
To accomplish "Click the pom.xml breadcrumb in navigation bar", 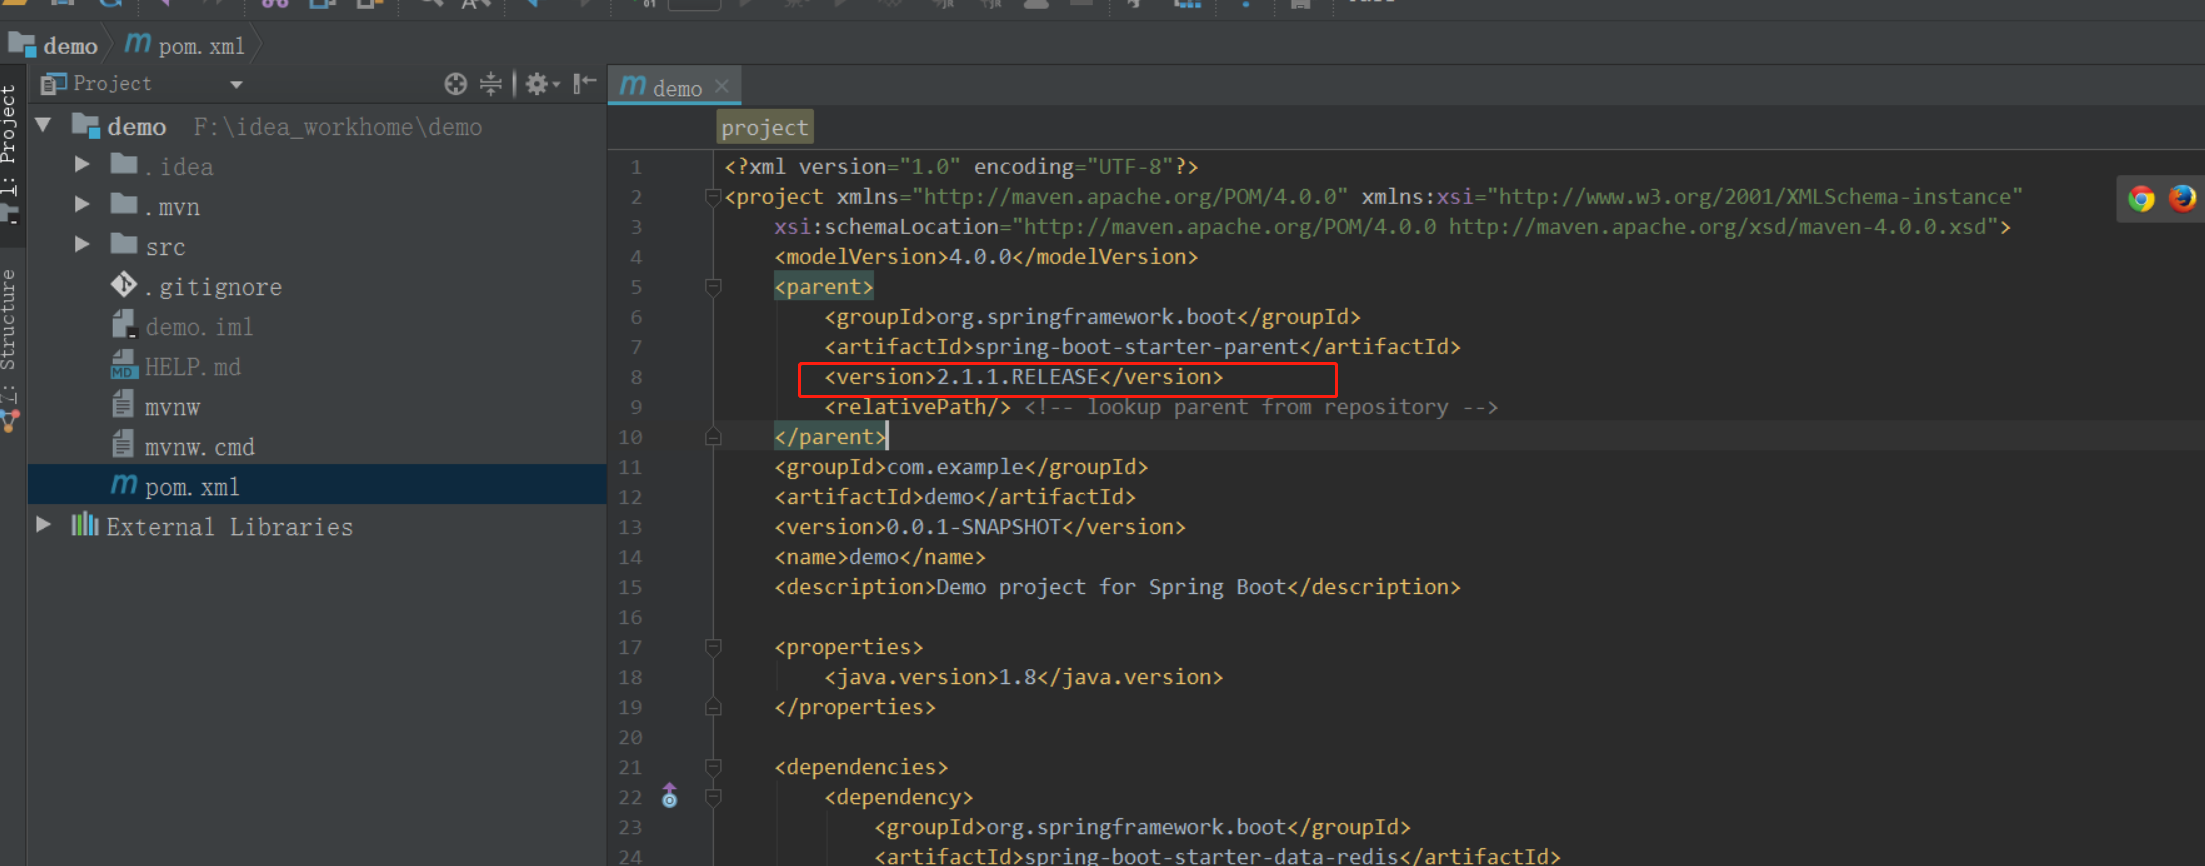I will click(x=185, y=46).
